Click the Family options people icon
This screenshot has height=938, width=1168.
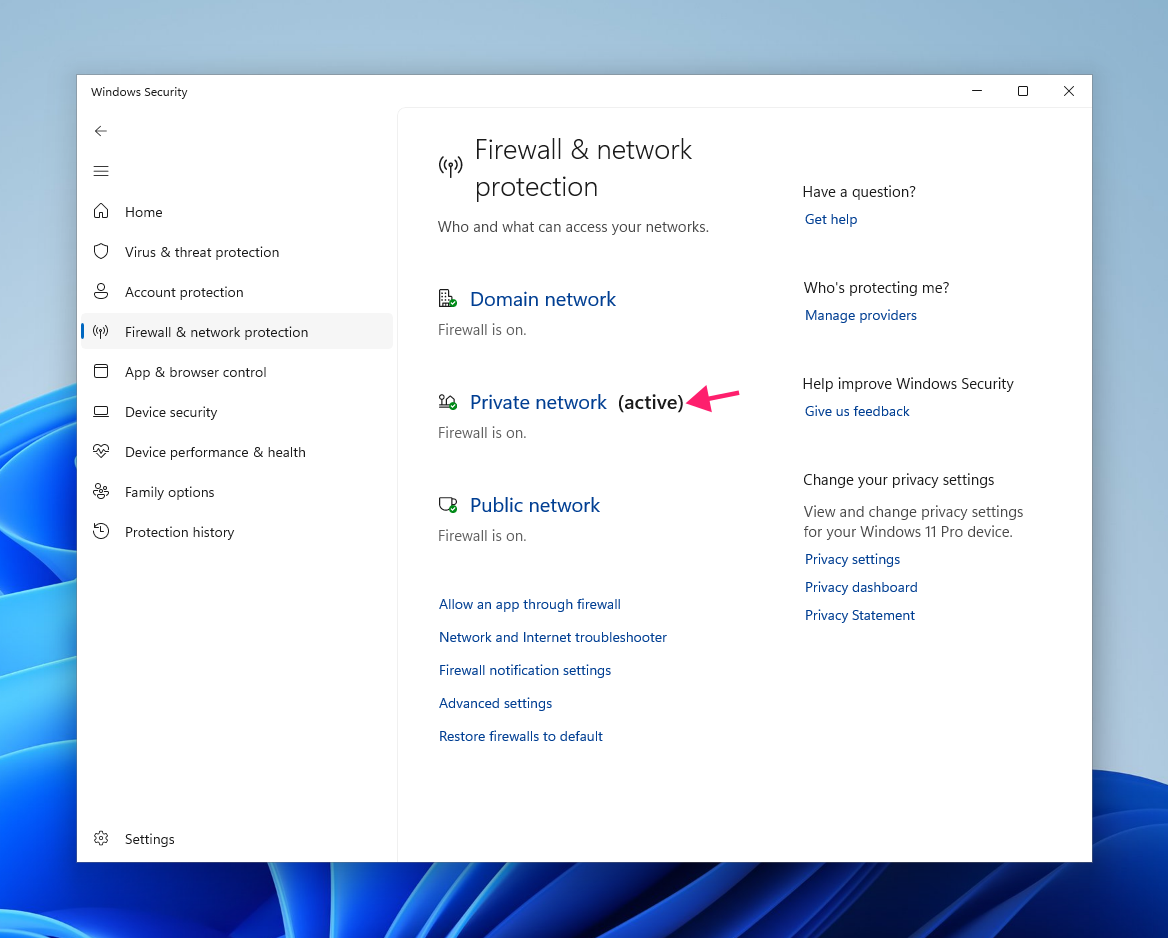coord(101,491)
